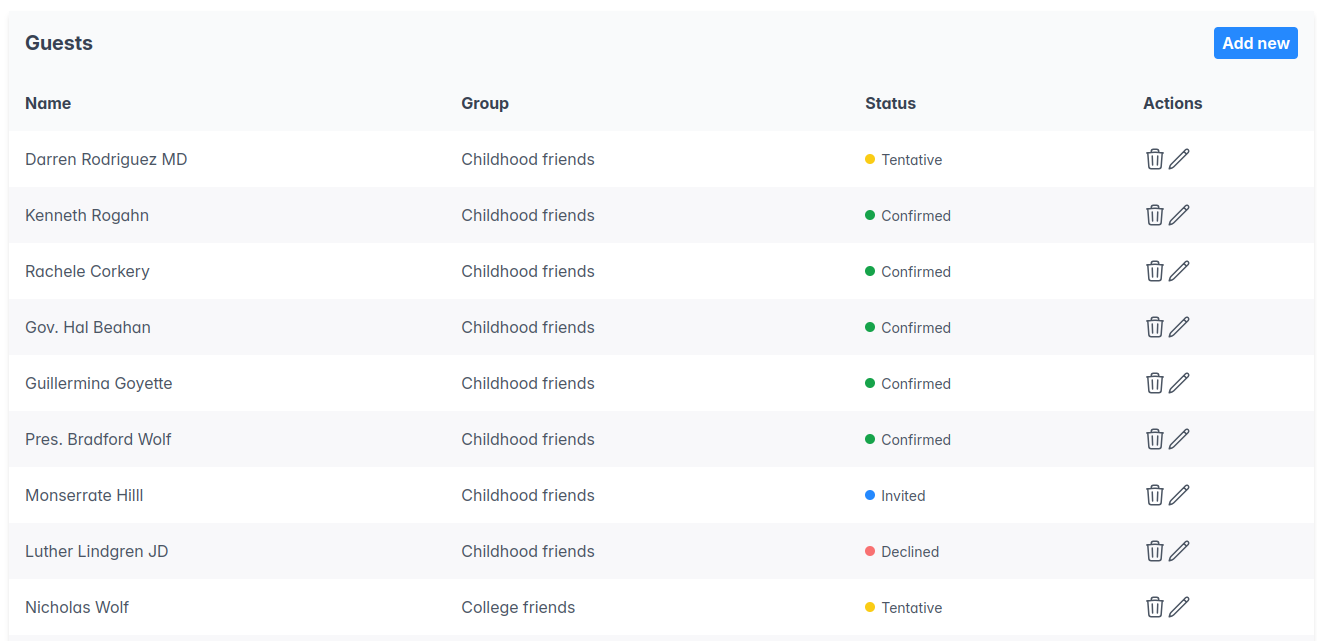Delete Nicholas Wolf using the trash icon
The width and height of the screenshot is (1317, 641).
click(1155, 607)
